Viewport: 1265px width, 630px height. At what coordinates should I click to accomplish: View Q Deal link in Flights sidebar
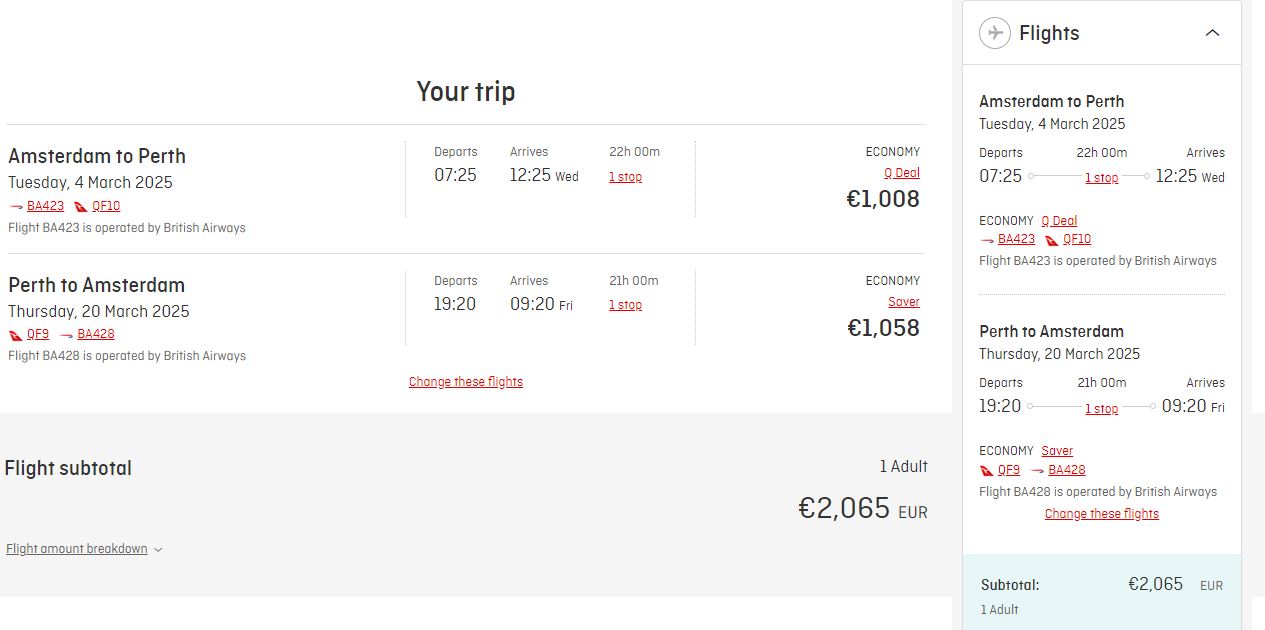[1059, 221]
